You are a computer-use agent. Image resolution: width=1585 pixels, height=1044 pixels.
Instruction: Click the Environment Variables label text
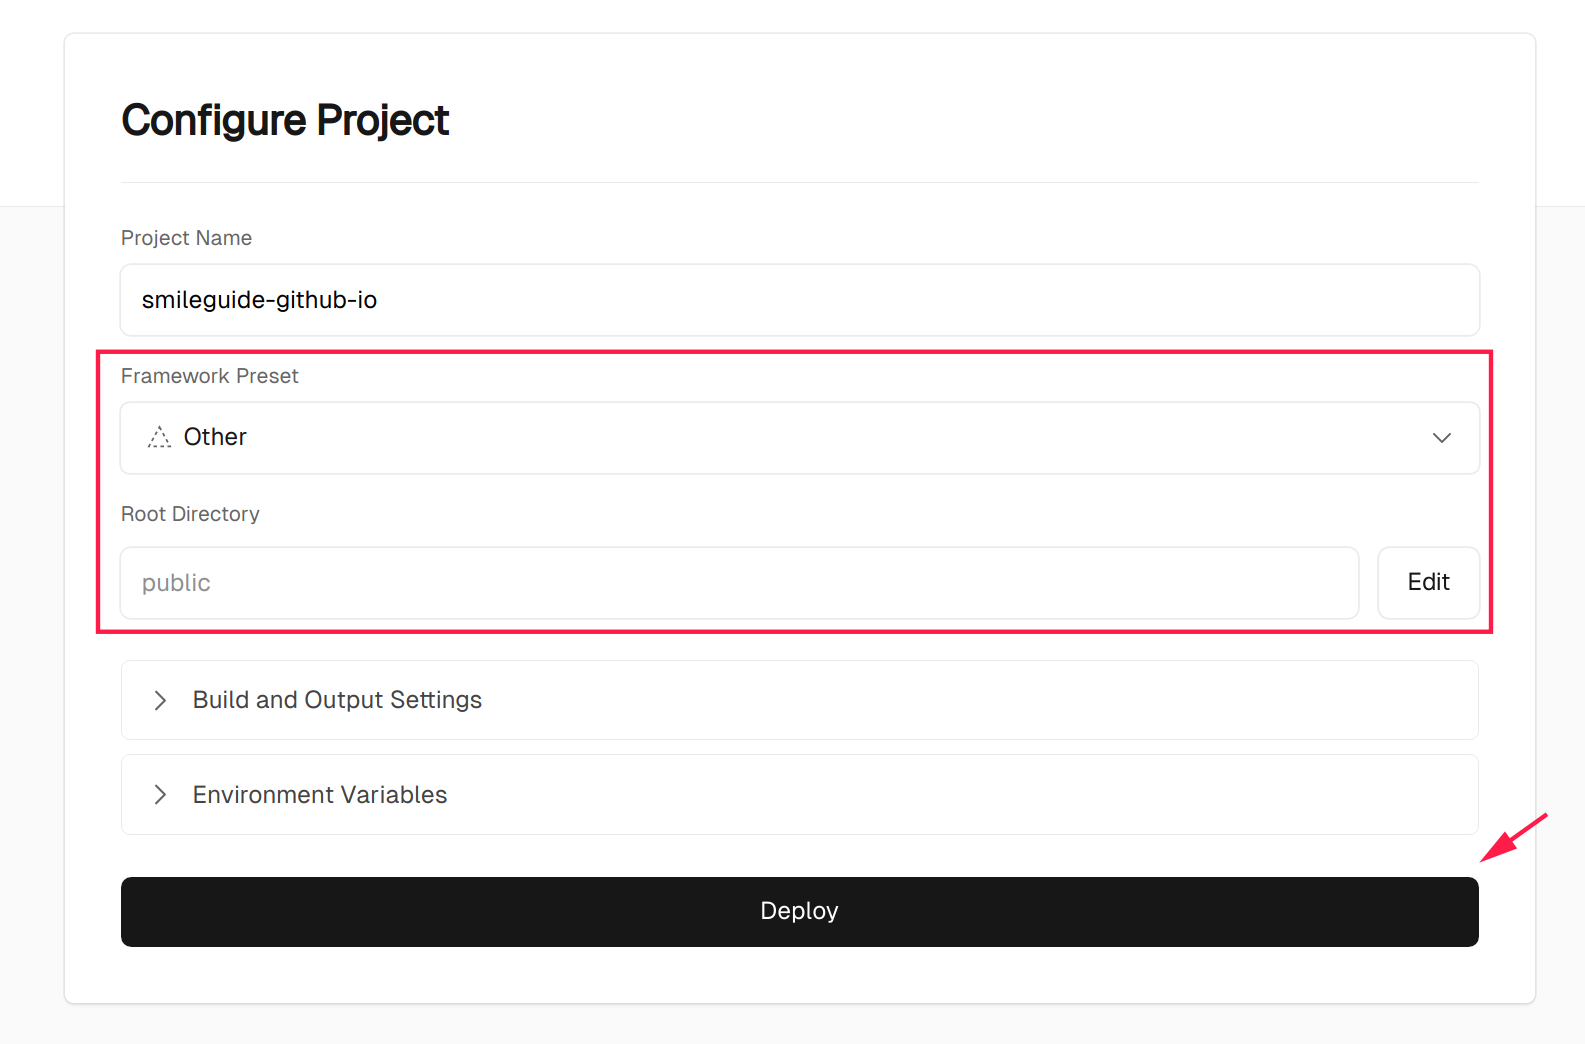(320, 795)
